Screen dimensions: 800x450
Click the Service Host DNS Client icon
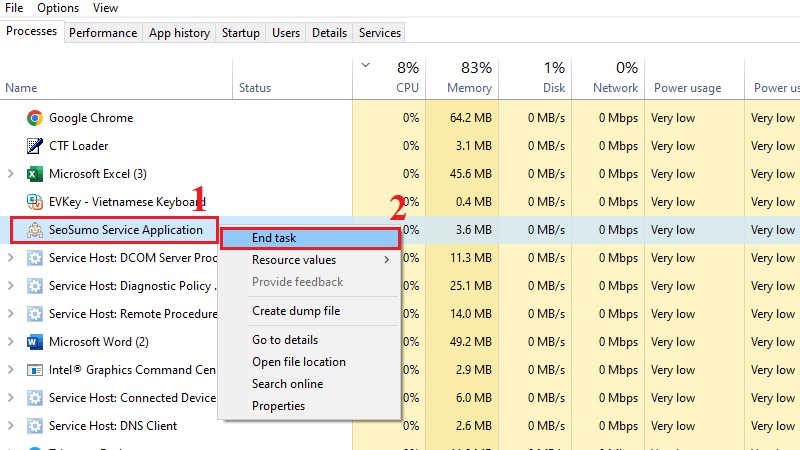point(35,426)
